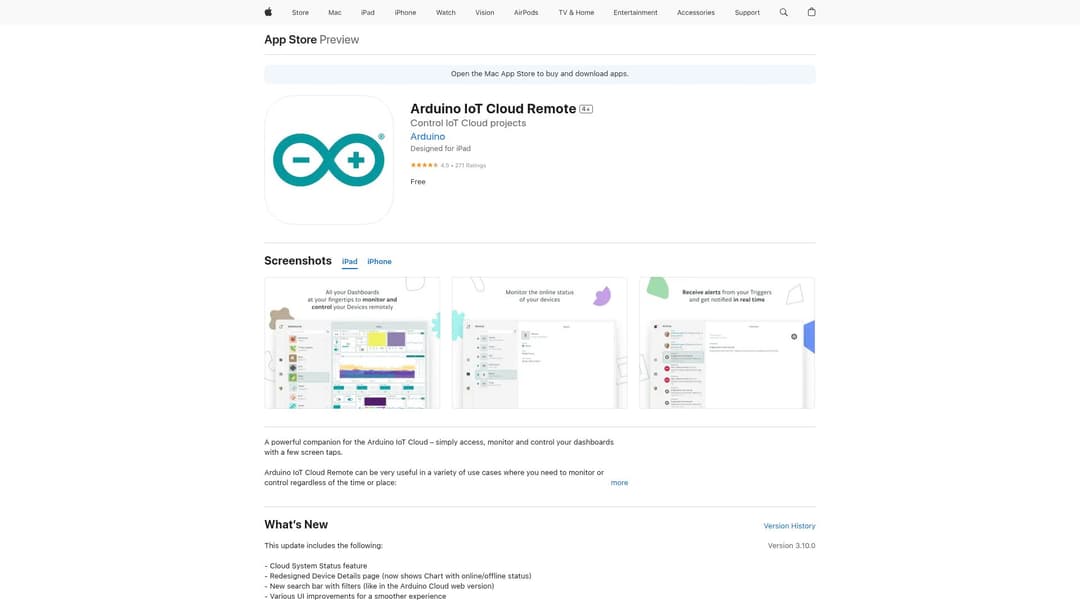Open the iPhone nav menu item
The height and width of the screenshot is (608, 1080).
pos(405,12)
